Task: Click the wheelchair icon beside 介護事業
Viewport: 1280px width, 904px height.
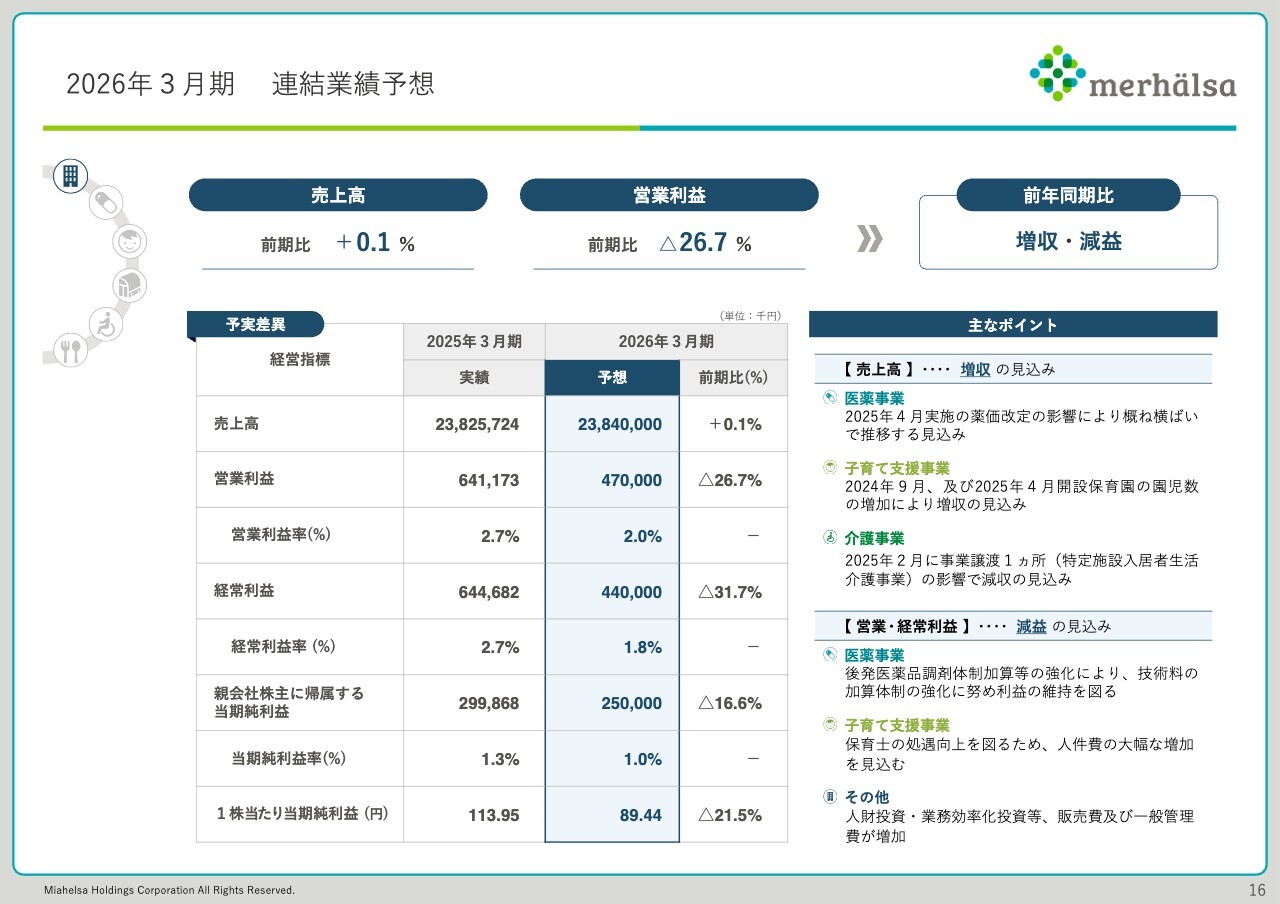Action: pos(829,538)
